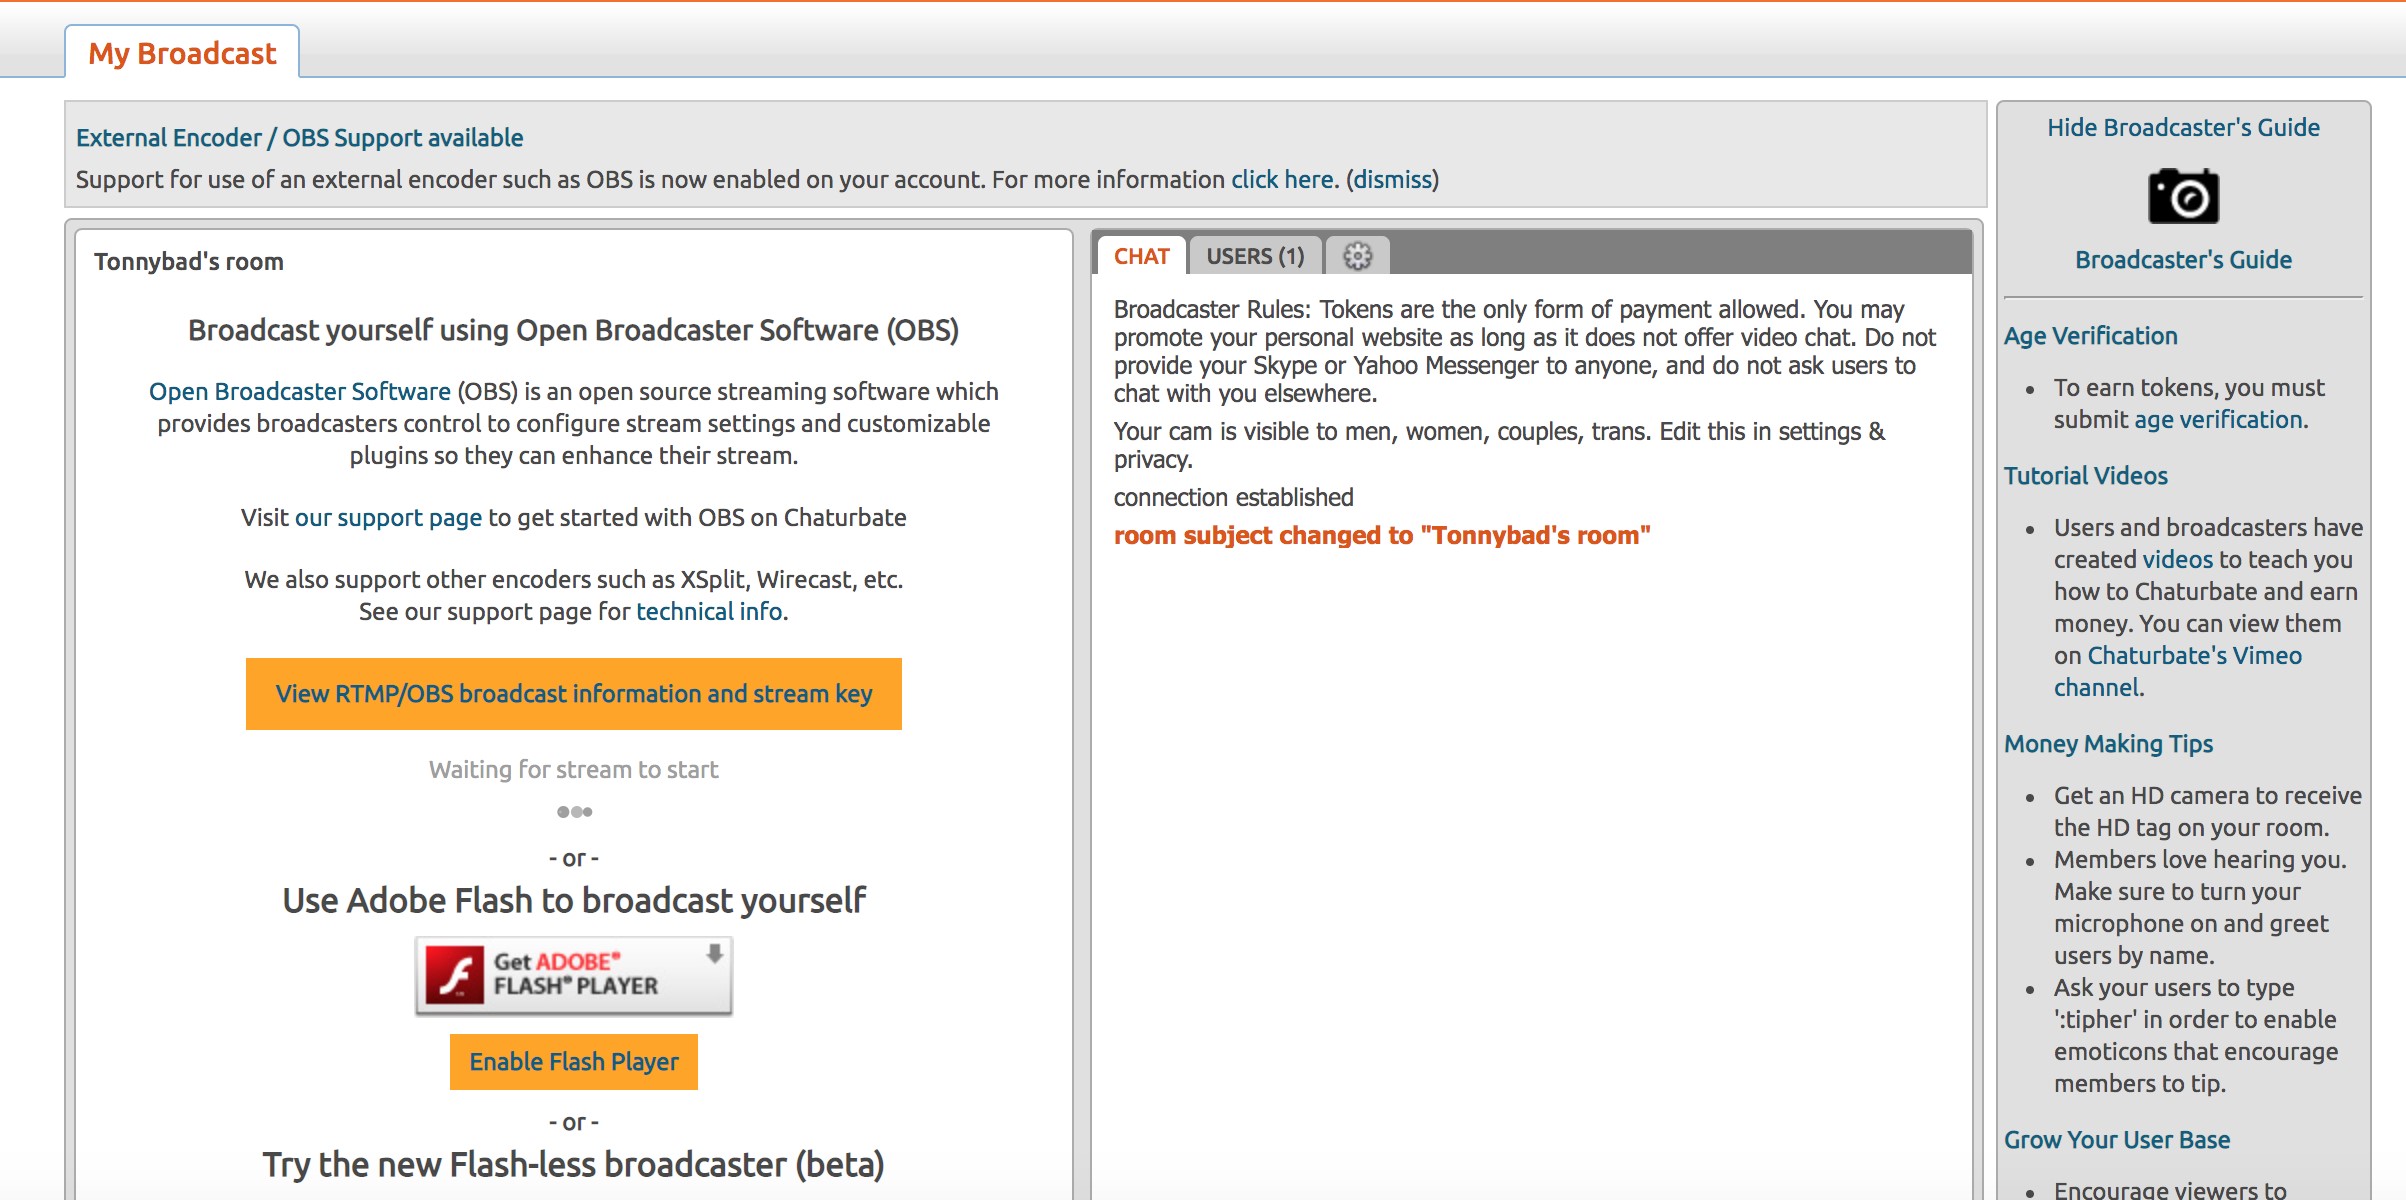Dismiss the External Encoder OBS notification
The width and height of the screenshot is (2406, 1200).
coord(1390,180)
